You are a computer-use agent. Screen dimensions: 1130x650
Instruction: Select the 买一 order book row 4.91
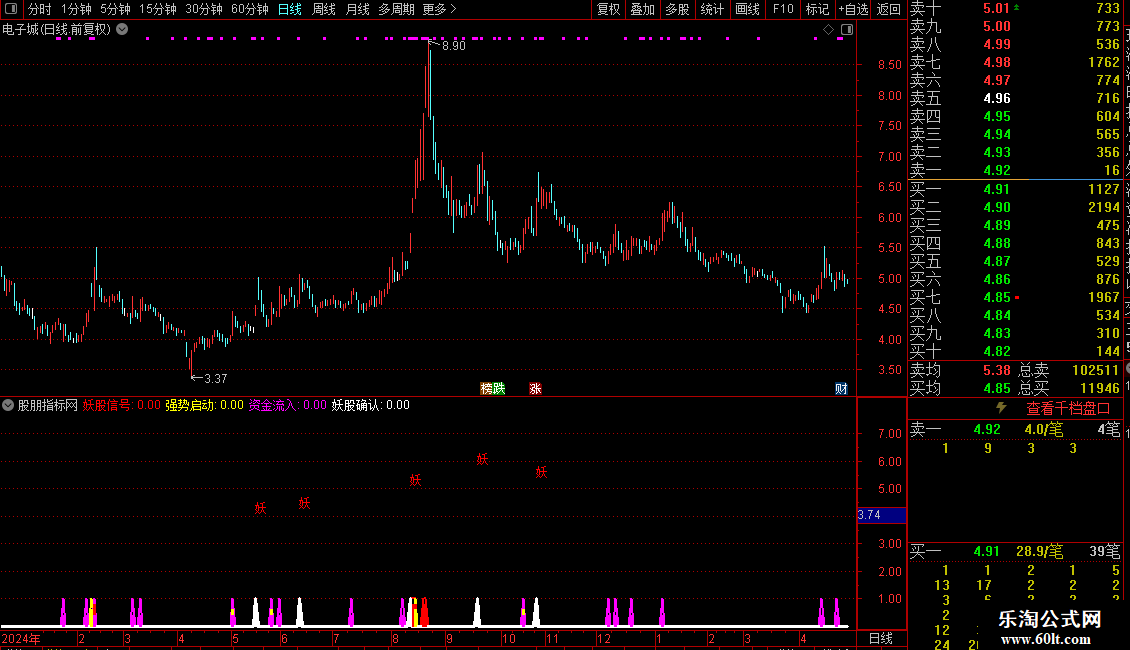1015,189
